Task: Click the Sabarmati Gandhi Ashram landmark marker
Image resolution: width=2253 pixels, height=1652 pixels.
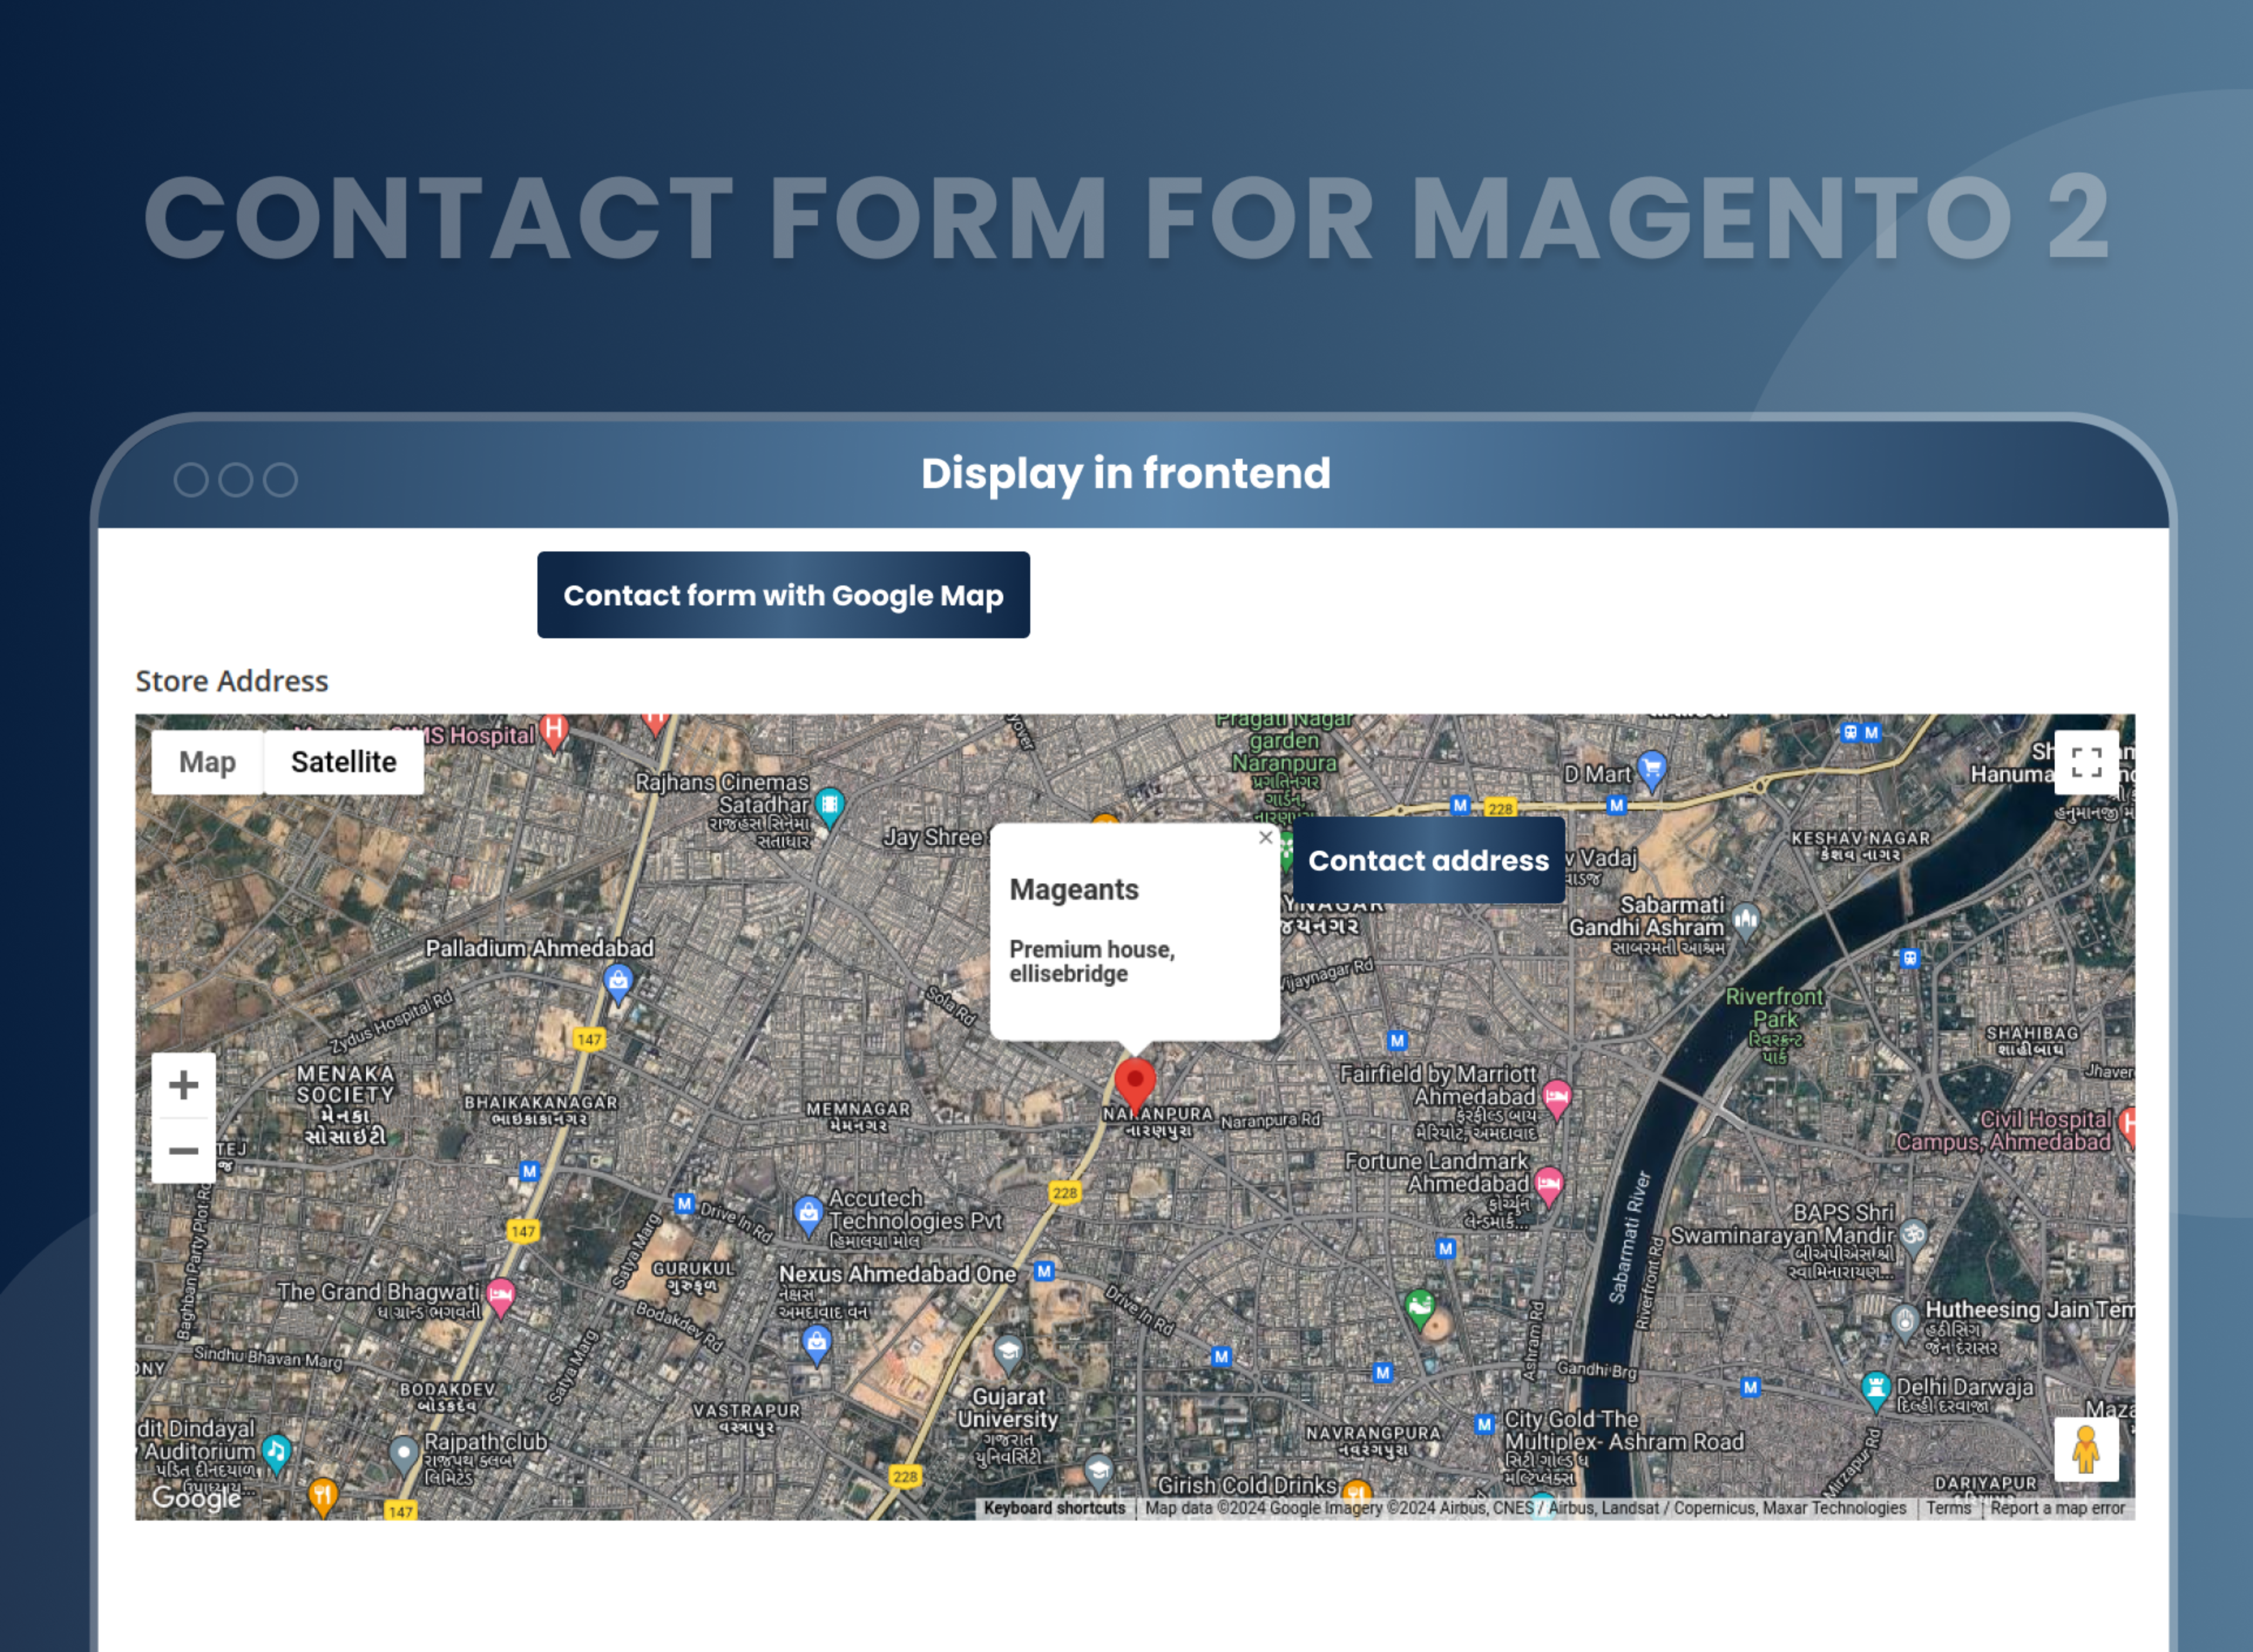Action: 1745,919
